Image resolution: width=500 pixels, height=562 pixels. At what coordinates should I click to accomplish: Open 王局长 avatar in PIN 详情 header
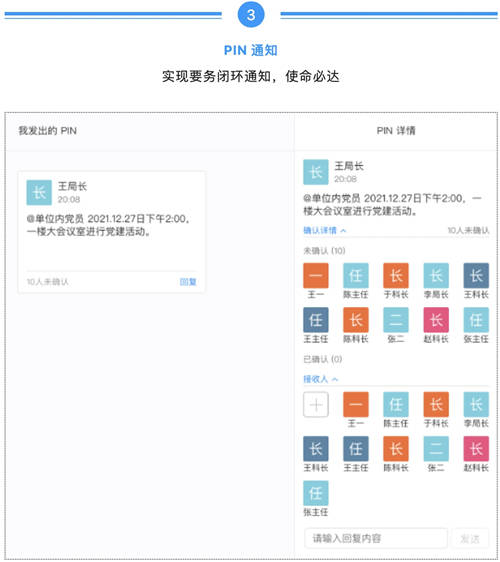[315, 172]
